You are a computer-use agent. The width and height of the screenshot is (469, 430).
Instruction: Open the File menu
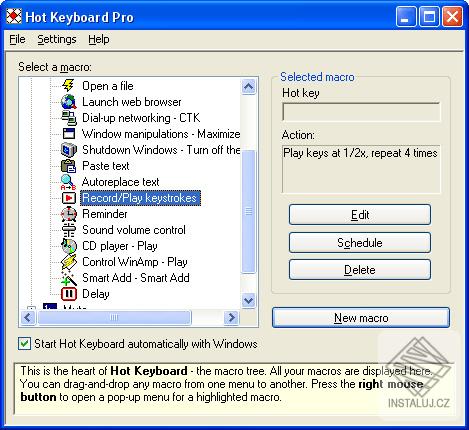click(x=17, y=39)
